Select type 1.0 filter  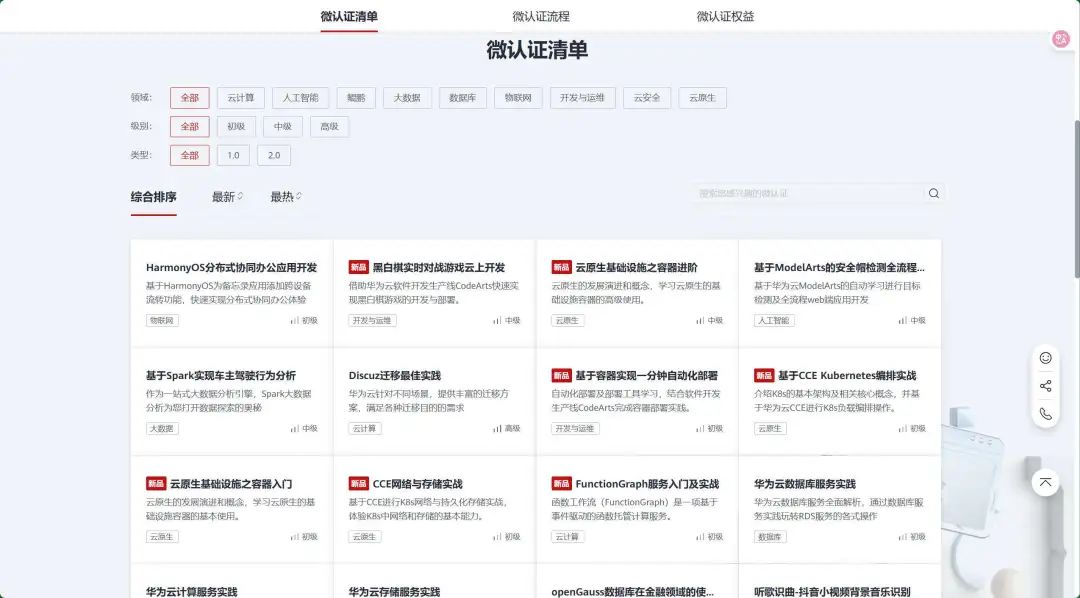pyautogui.click(x=233, y=155)
